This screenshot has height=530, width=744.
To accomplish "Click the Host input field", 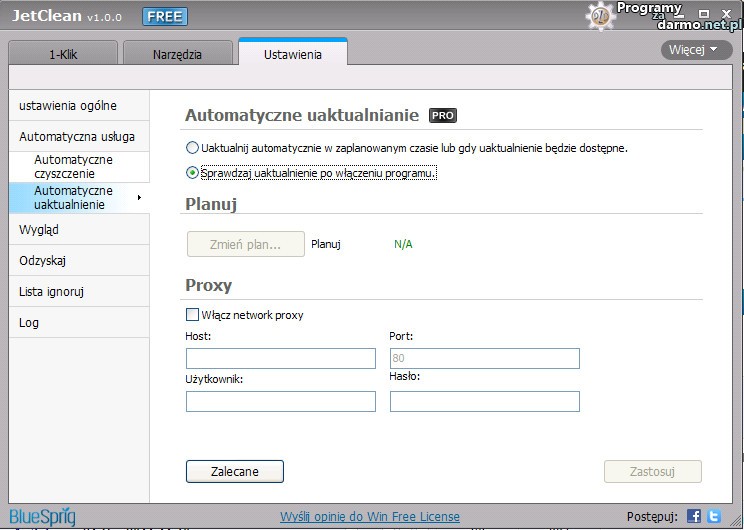I will coord(280,358).
